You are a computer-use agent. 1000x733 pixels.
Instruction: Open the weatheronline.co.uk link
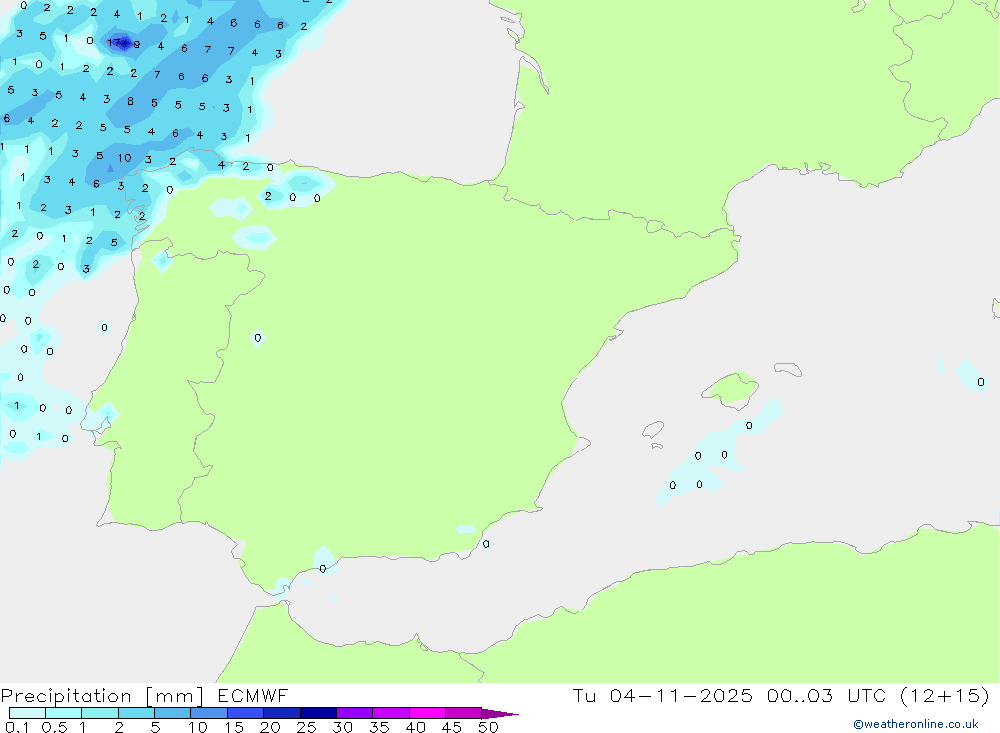pyautogui.click(x=916, y=724)
